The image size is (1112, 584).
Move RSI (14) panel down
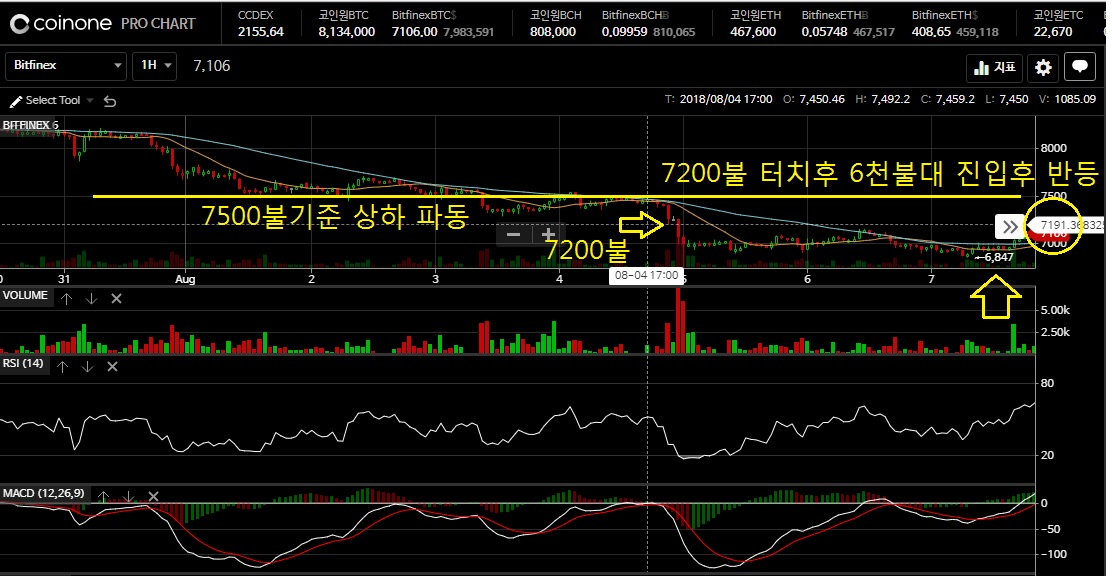click(87, 367)
